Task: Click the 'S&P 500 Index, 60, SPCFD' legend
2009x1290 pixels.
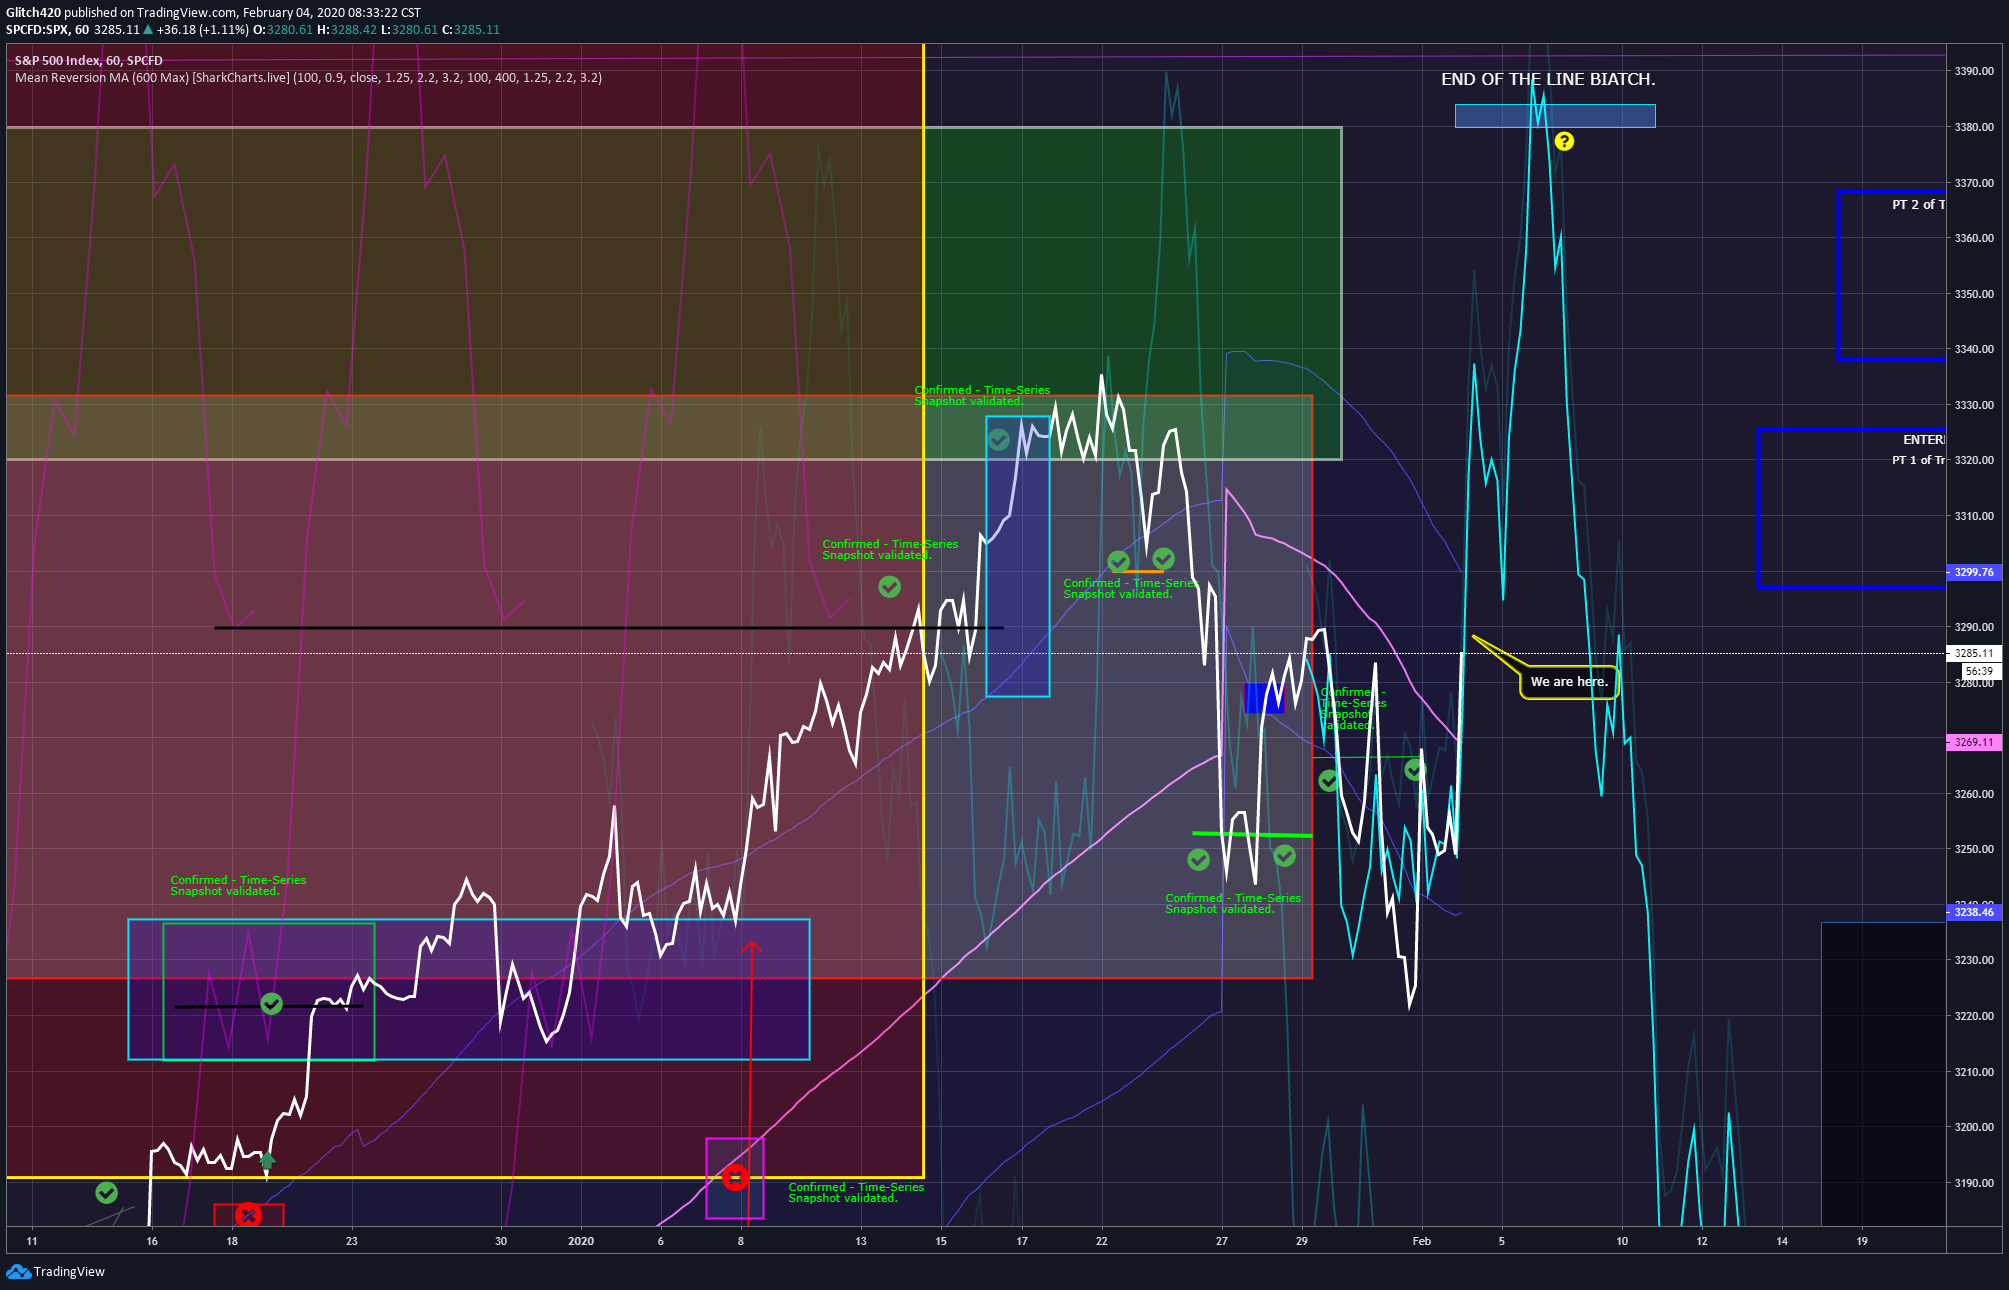Action: pos(89,61)
